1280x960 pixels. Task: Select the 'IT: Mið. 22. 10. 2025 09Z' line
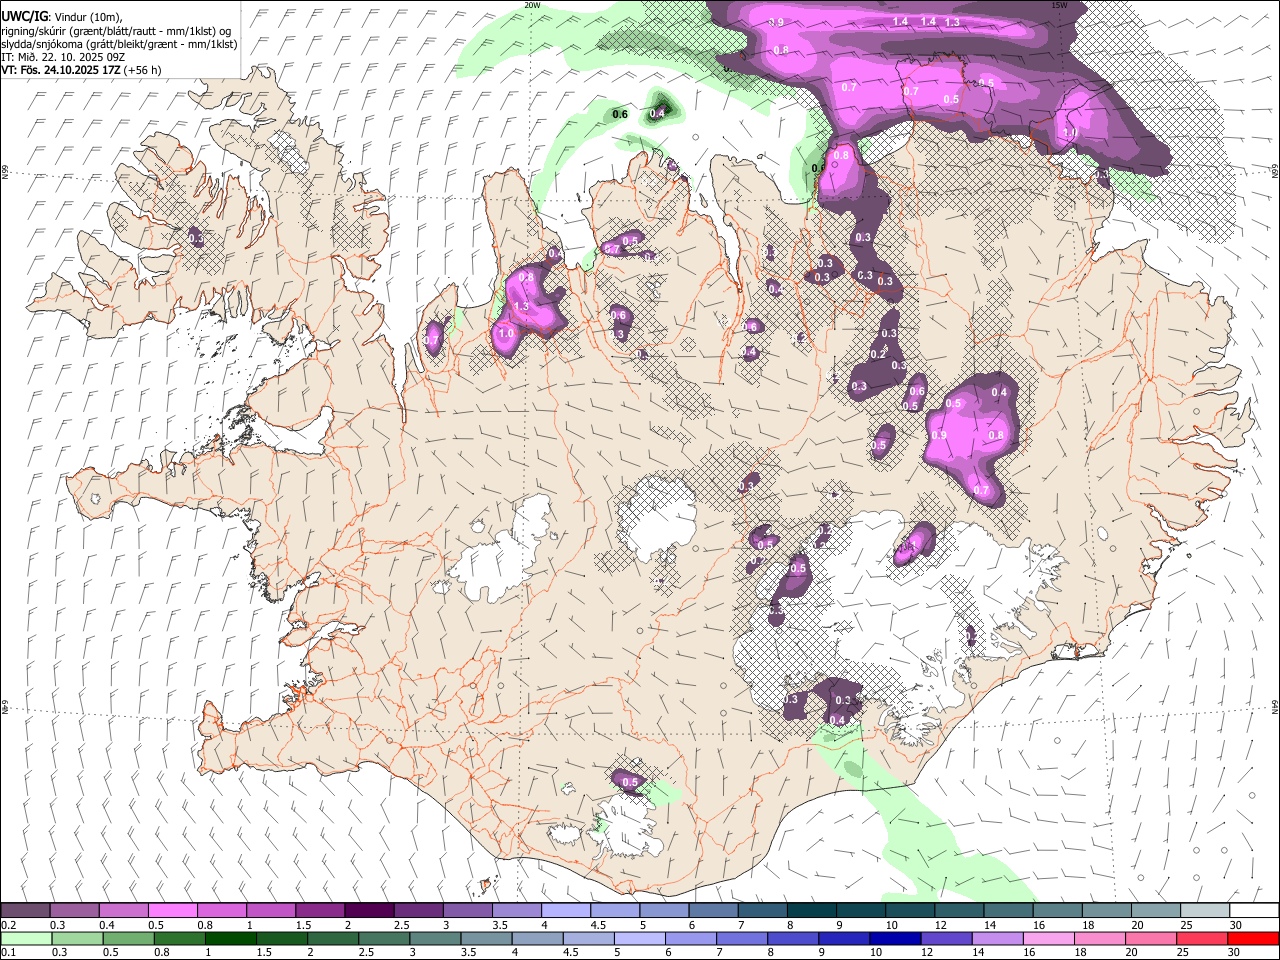(63, 57)
